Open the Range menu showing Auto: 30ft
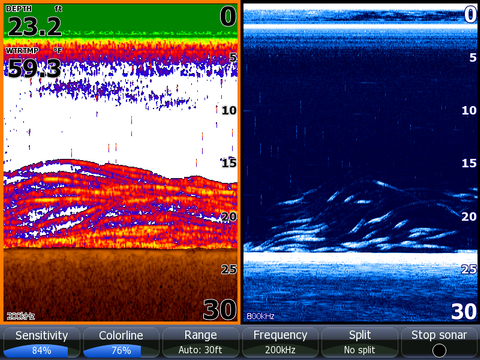This screenshot has width=480, height=360. [200, 342]
